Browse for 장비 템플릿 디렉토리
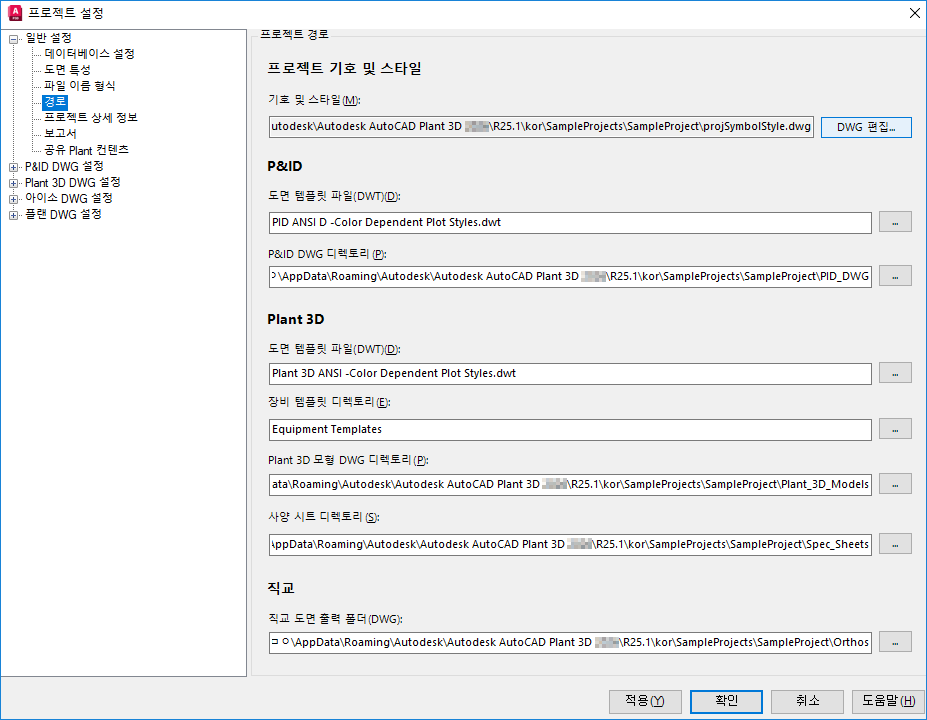This screenshot has height=720, width=927. coord(895,429)
